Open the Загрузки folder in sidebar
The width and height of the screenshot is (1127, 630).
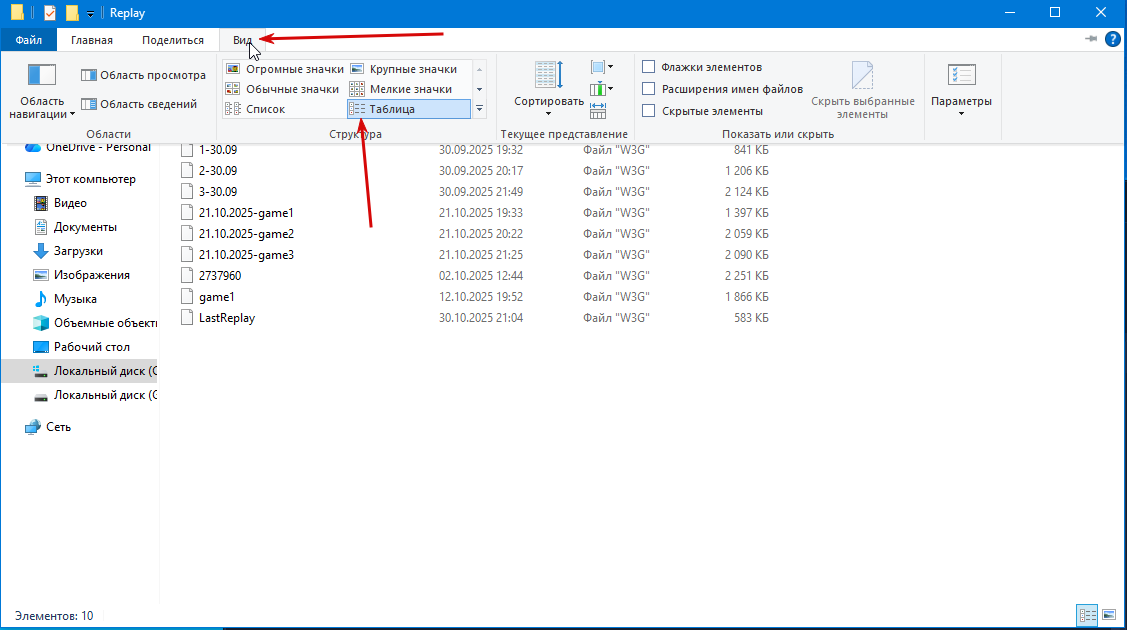[x=68, y=251]
